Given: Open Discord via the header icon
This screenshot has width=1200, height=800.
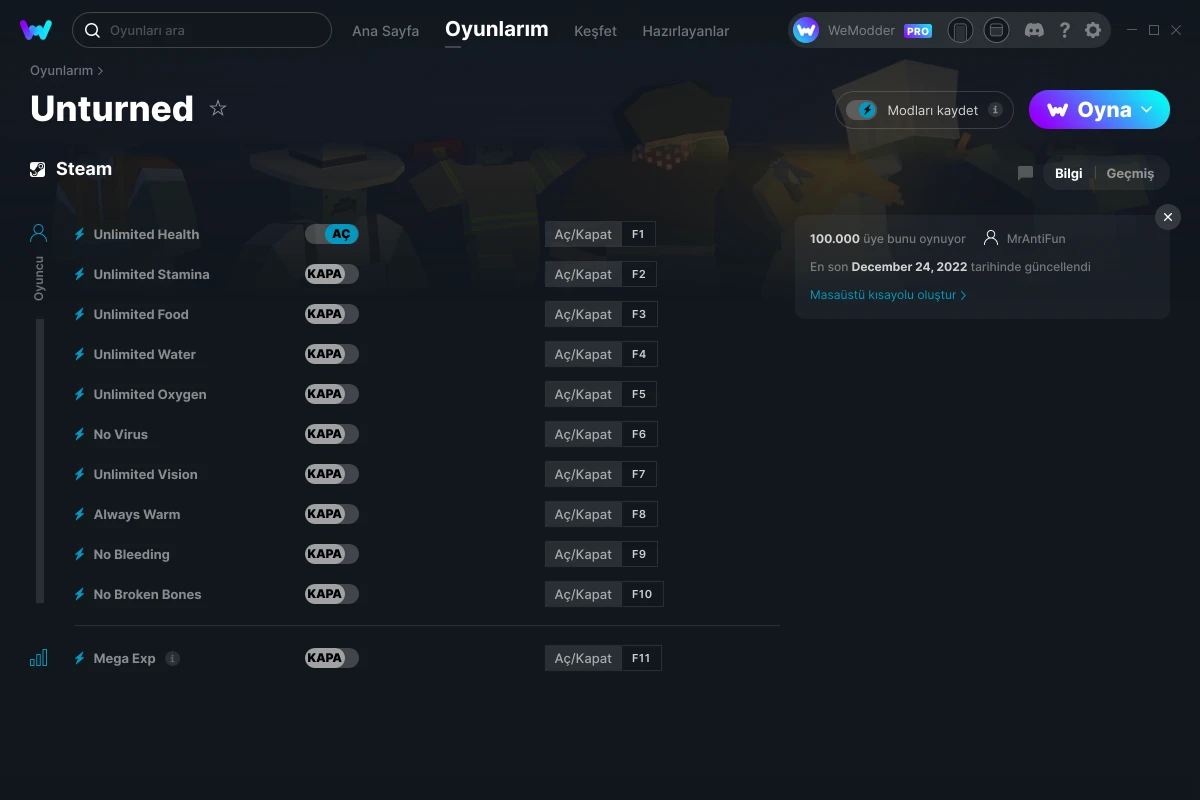Looking at the screenshot, I should 1035,30.
